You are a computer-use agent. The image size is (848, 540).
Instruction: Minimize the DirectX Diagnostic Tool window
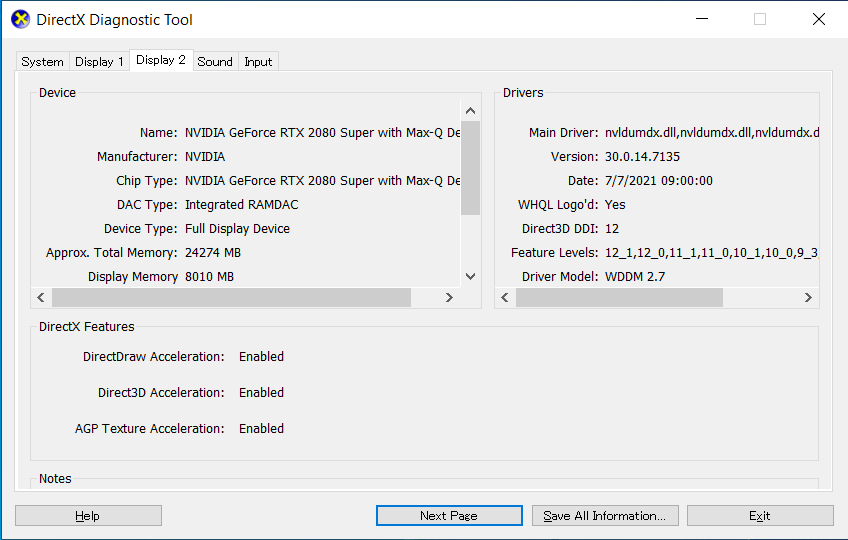[701, 19]
